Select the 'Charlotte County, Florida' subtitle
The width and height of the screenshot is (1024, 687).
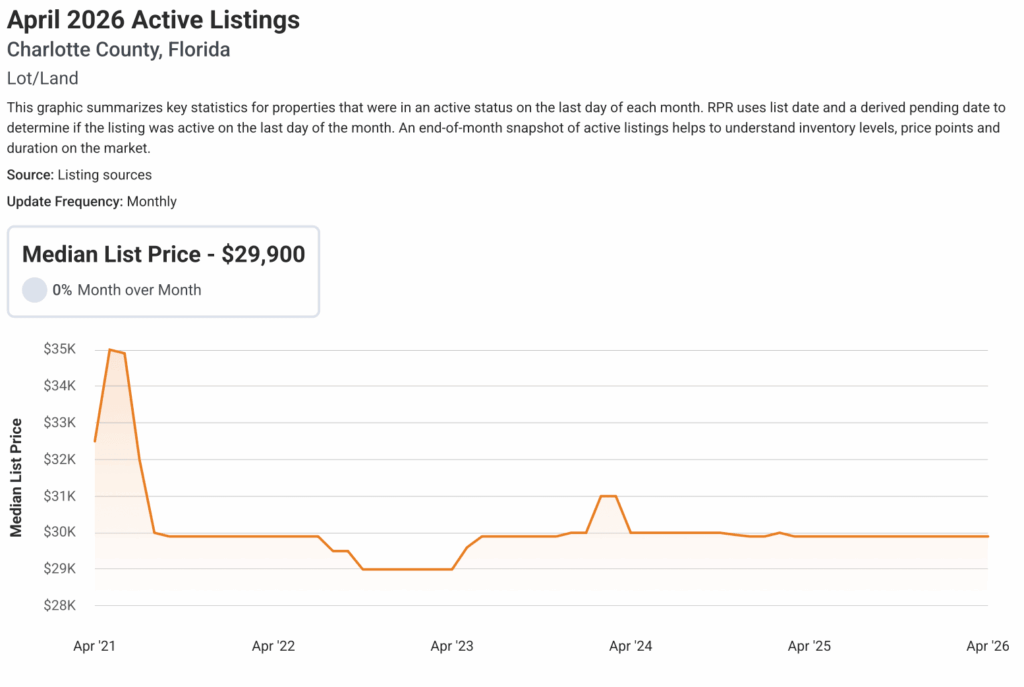click(x=118, y=50)
